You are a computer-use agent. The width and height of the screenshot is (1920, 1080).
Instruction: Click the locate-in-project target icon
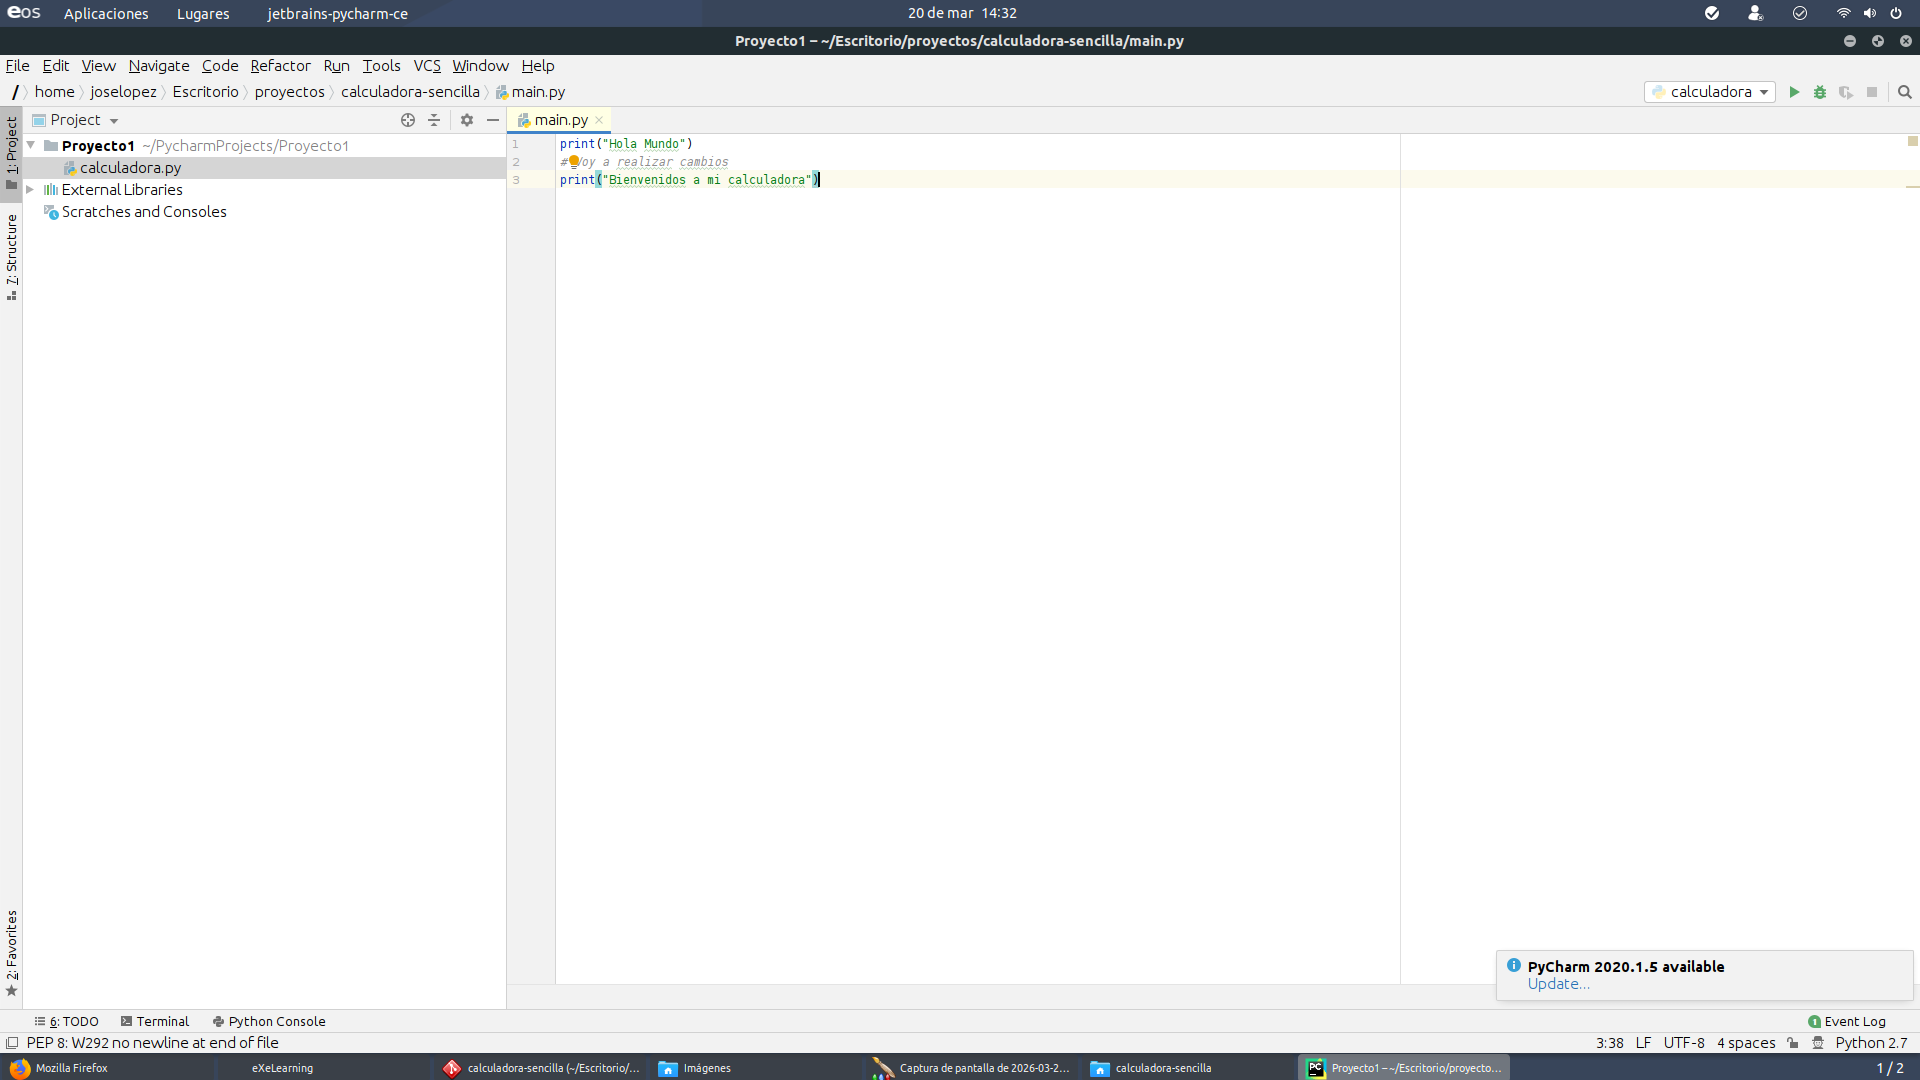tap(408, 120)
